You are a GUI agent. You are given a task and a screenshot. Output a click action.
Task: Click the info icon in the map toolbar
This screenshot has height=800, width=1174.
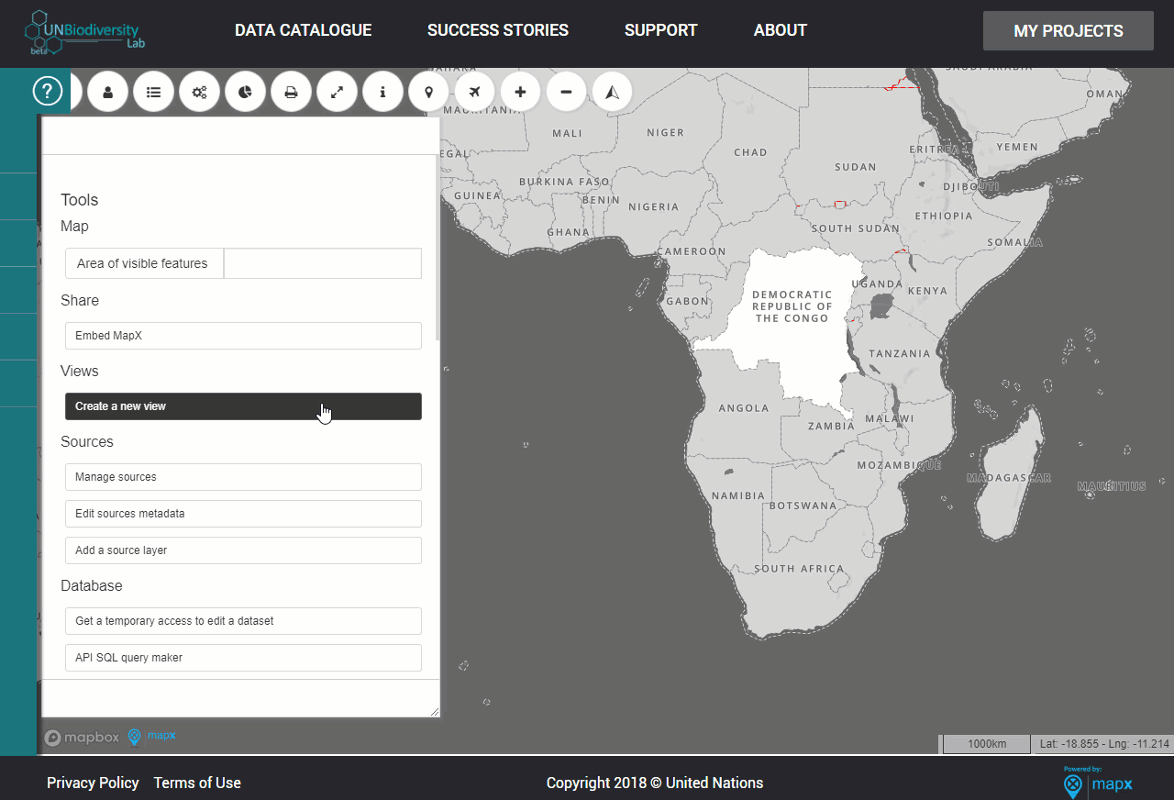tap(383, 92)
